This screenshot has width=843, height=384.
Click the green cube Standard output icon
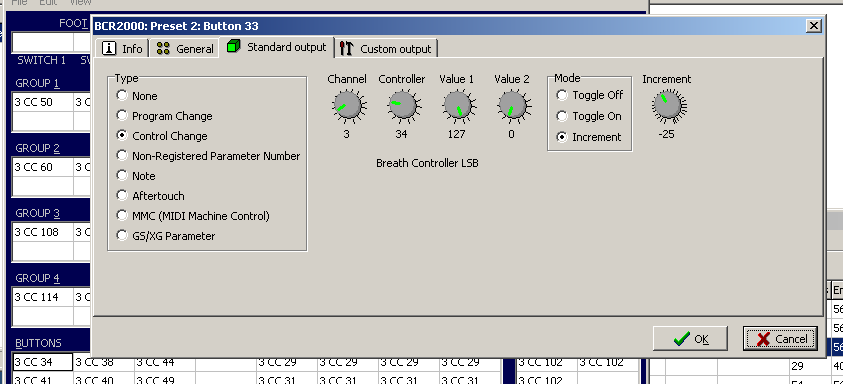point(233,47)
